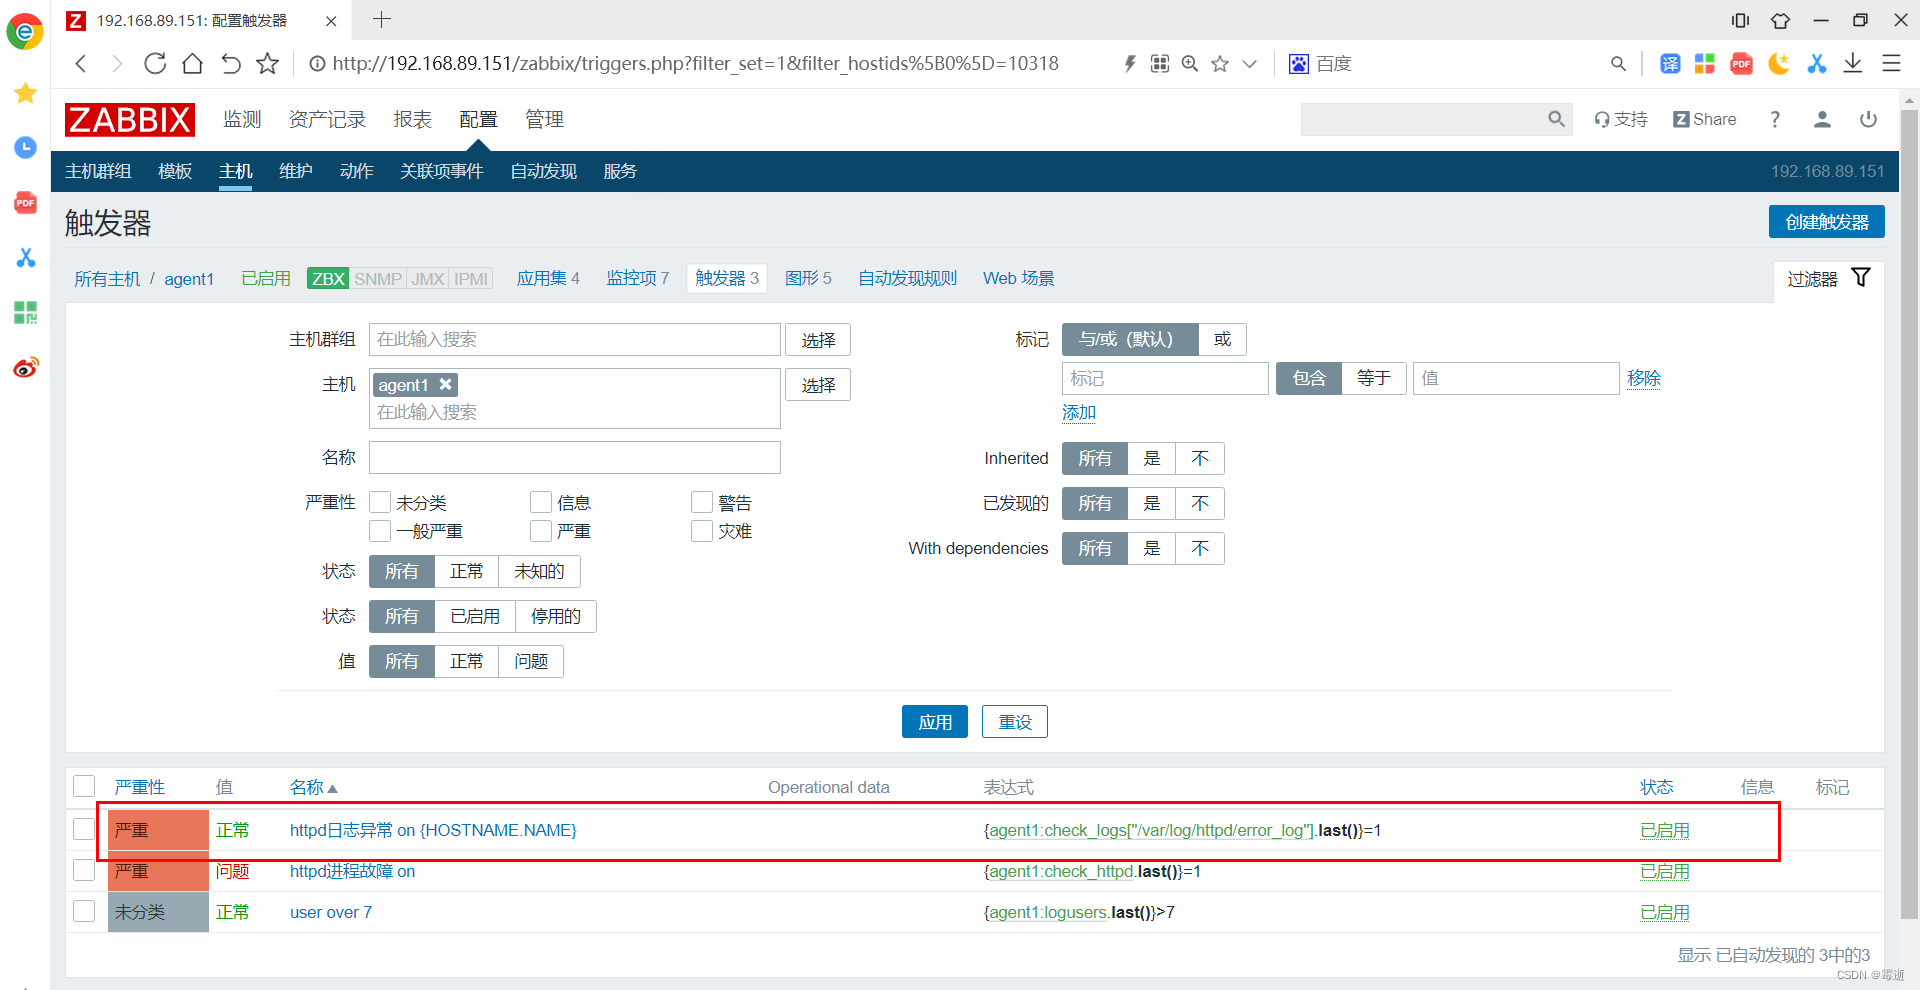Click 创建触发器 button
This screenshot has height=990, width=1920.
tap(1826, 222)
